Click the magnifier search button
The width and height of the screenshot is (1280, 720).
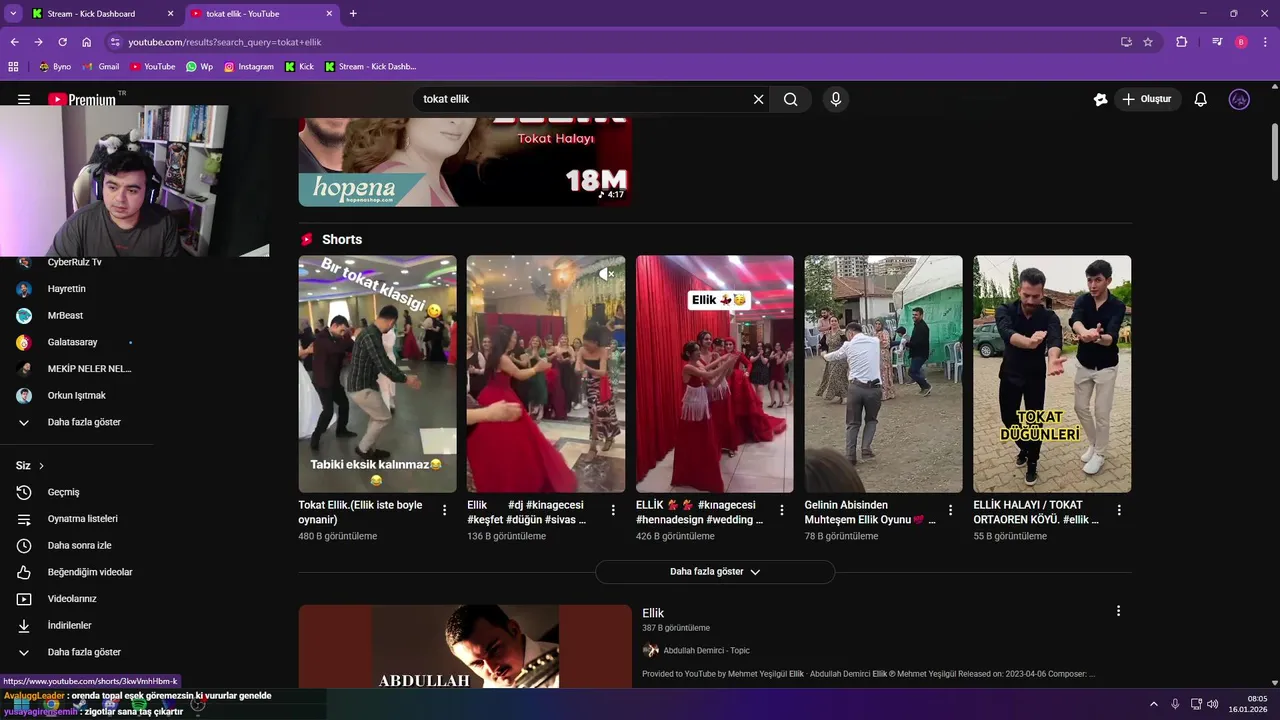point(791,99)
